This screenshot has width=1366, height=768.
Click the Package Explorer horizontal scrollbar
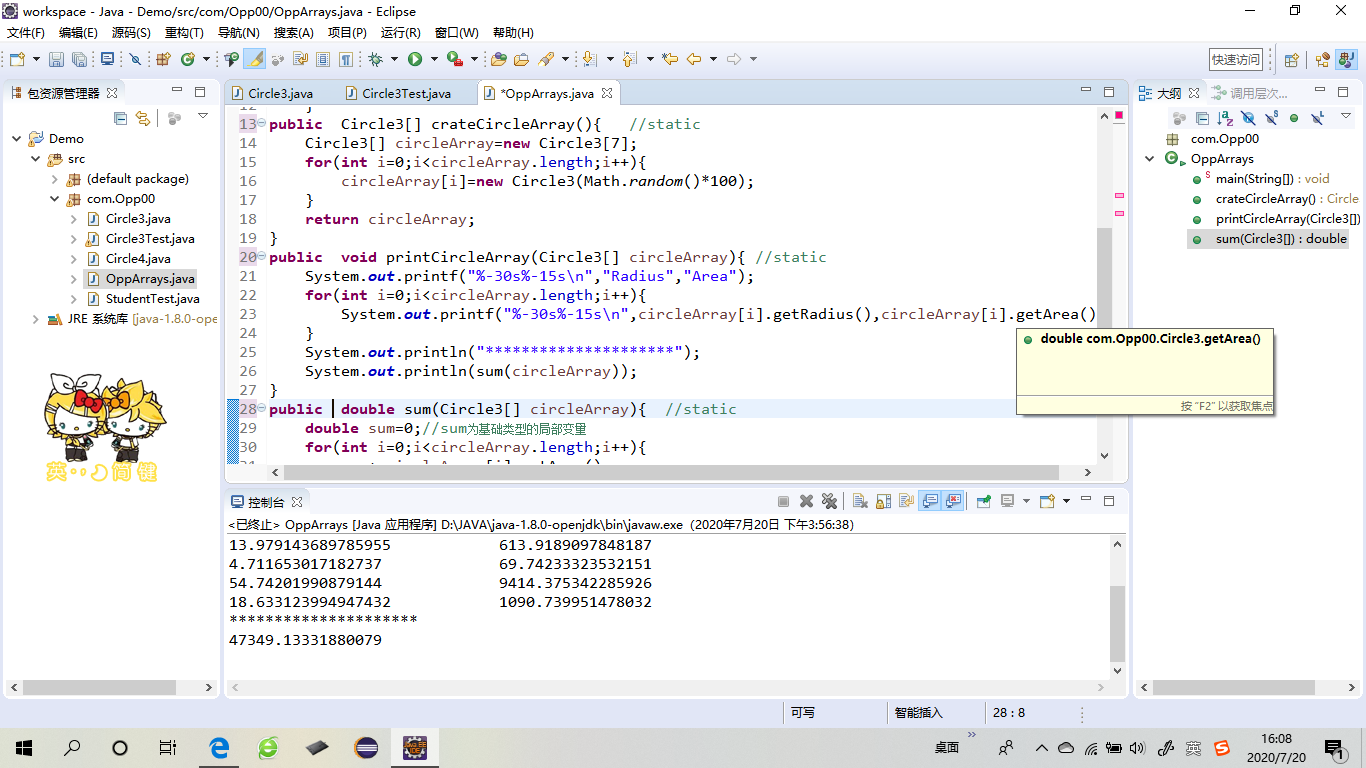(110, 688)
